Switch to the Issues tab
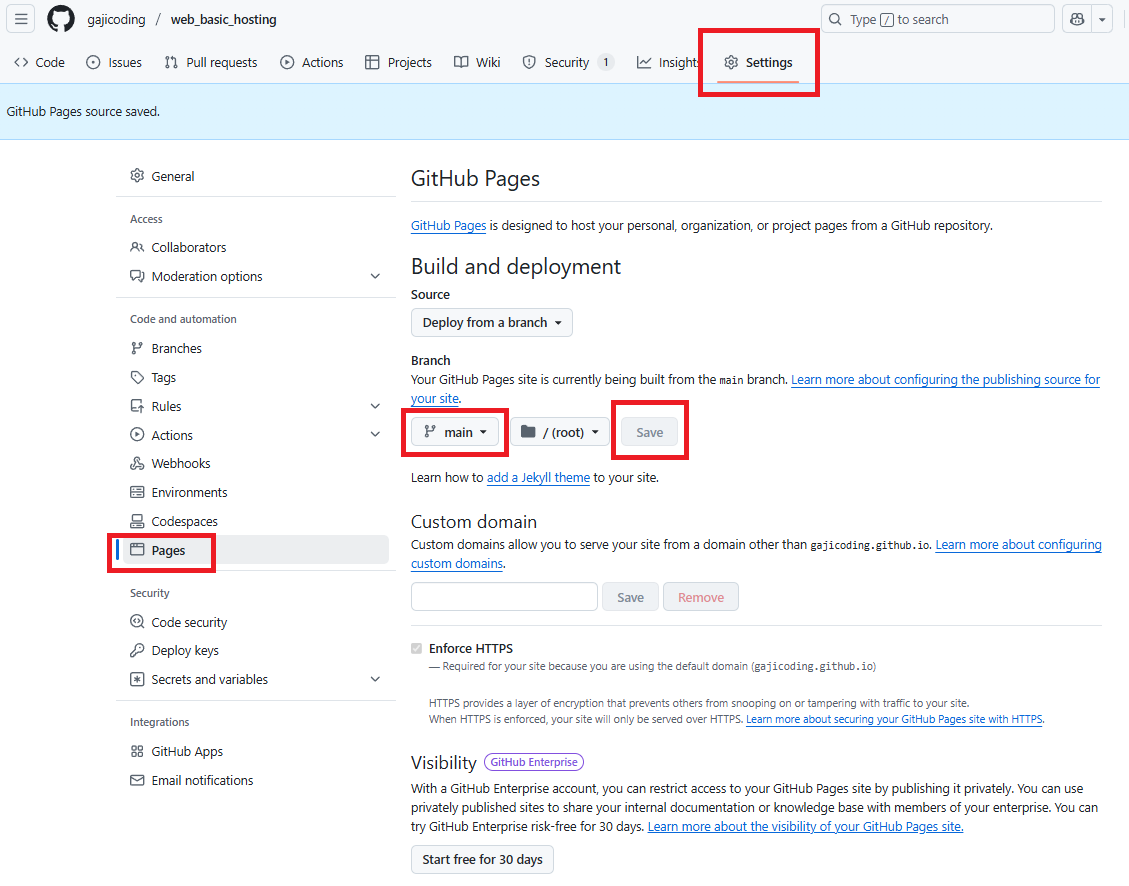The height and width of the screenshot is (886, 1129). click(114, 63)
